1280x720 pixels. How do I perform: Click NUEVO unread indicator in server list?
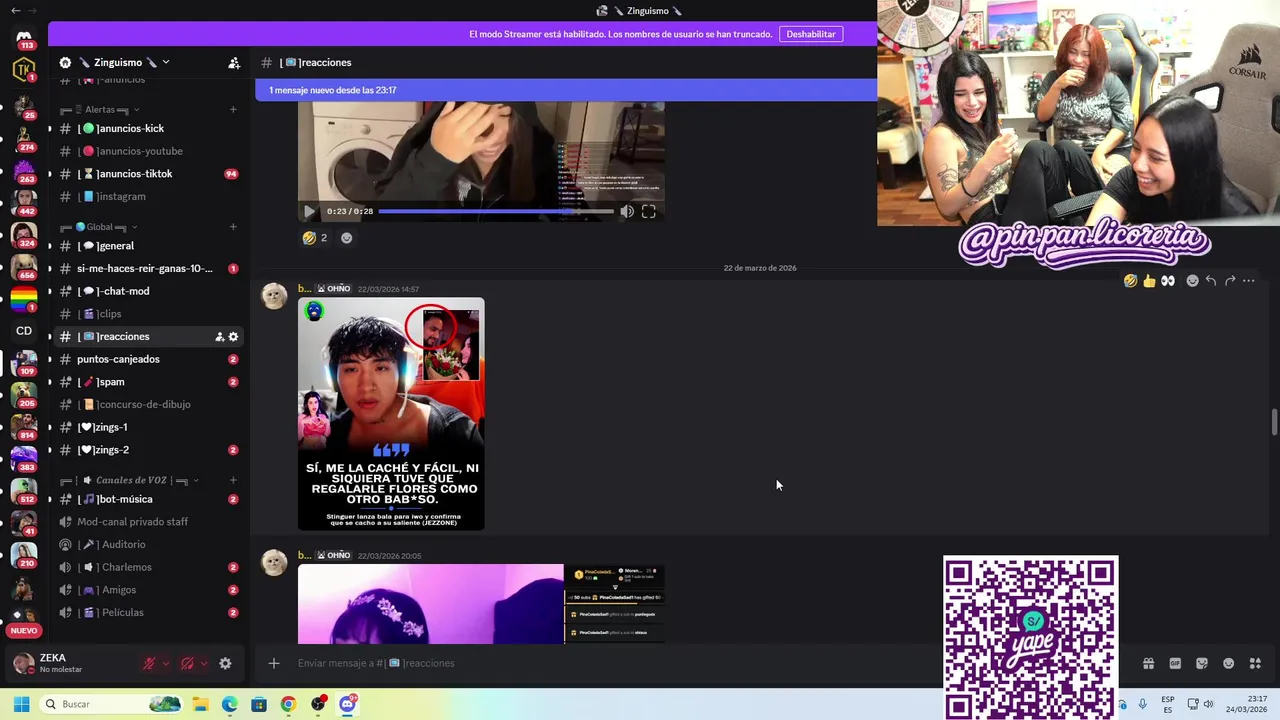[x=24, y=631]
